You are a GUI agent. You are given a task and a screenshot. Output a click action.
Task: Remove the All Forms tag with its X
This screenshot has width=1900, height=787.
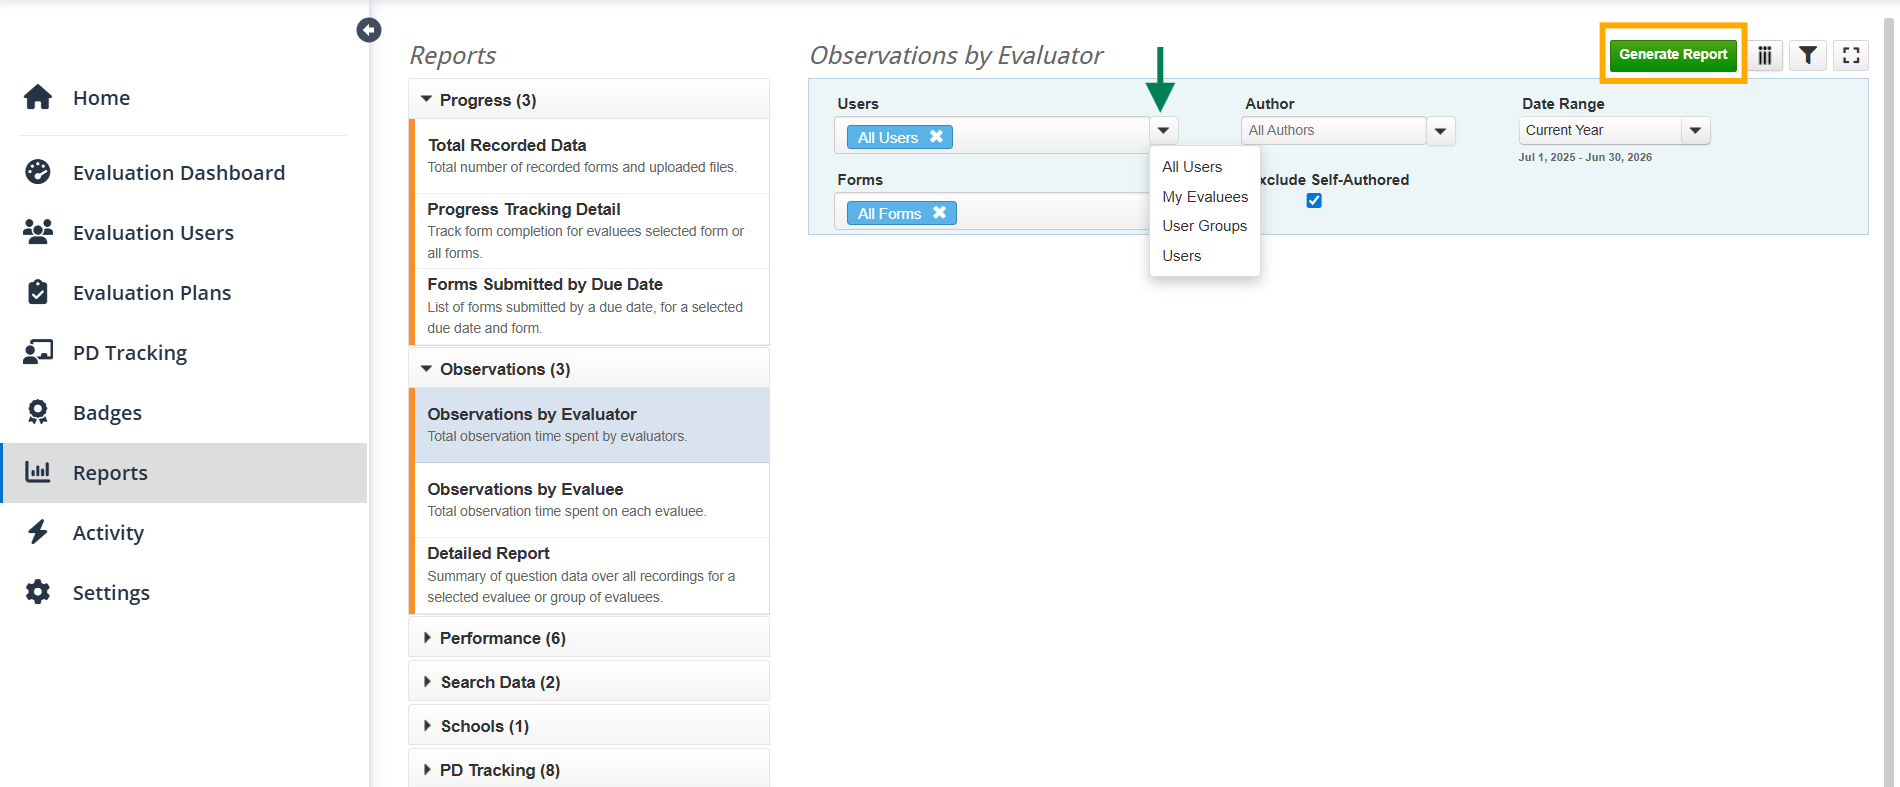(x=939, y=213)
